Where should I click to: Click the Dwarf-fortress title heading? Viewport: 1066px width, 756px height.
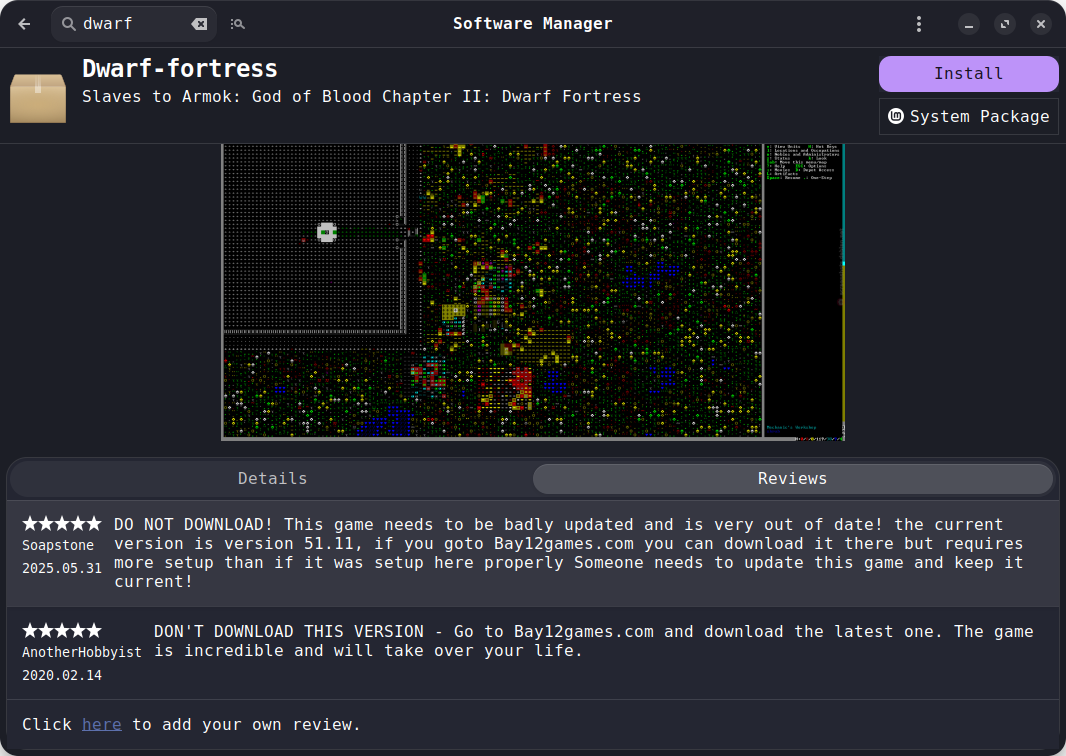coord(179,69)
